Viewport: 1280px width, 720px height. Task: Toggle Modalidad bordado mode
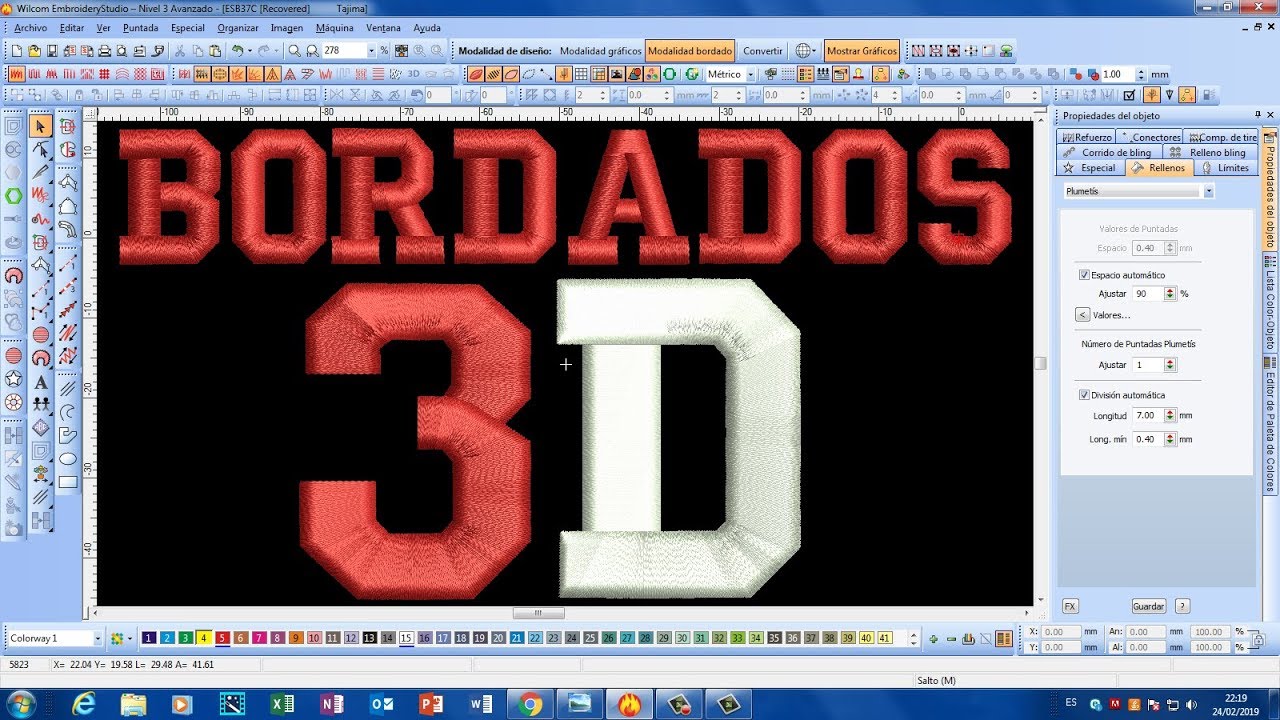pos(690,50)
